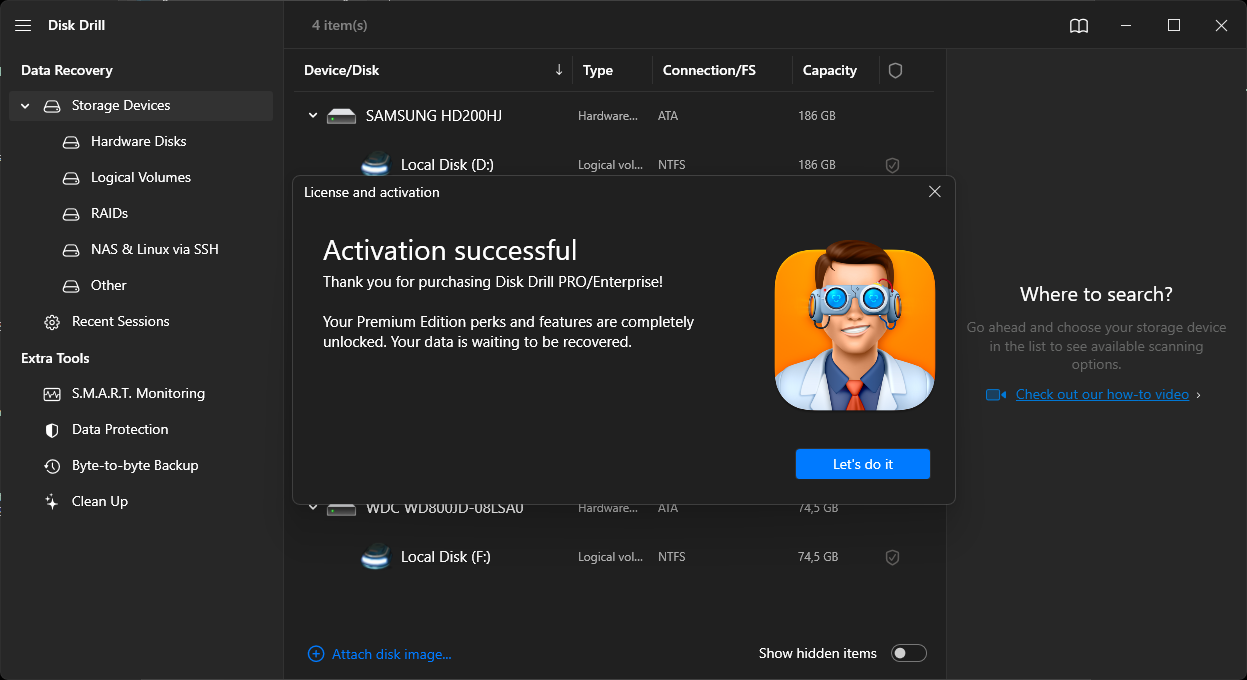
Task: Select Logical Volumes in sidebar
Action: pos(141,178)
